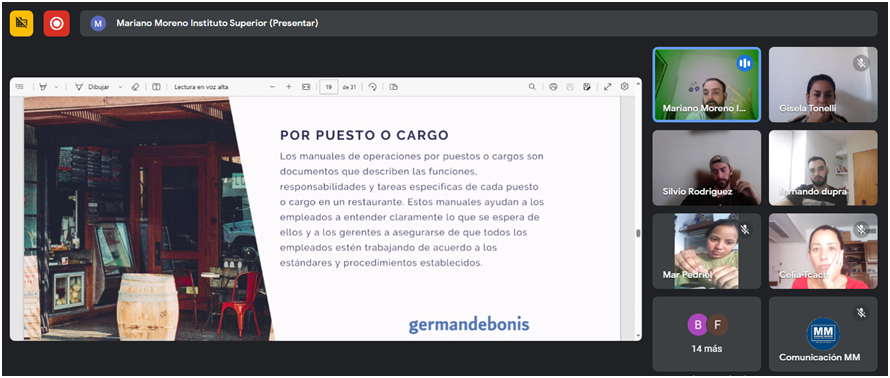This screenshot has width=890, height=378.
Task: Open the PDF table of contents icon
Action: click(x=20, y=87)
